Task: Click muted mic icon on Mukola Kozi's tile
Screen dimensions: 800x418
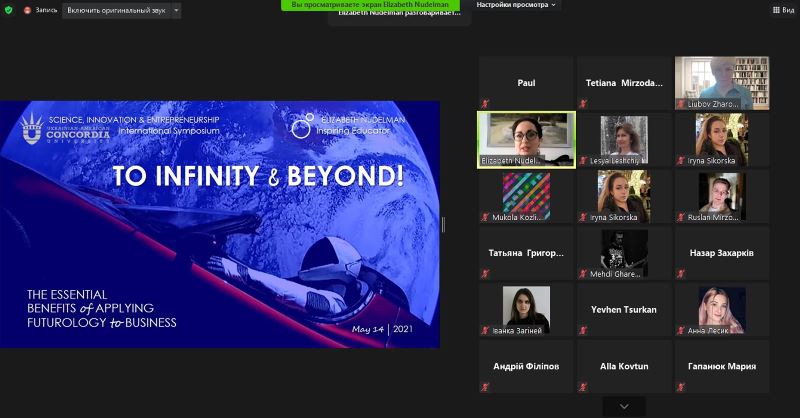Action: [x=485, y=217]
